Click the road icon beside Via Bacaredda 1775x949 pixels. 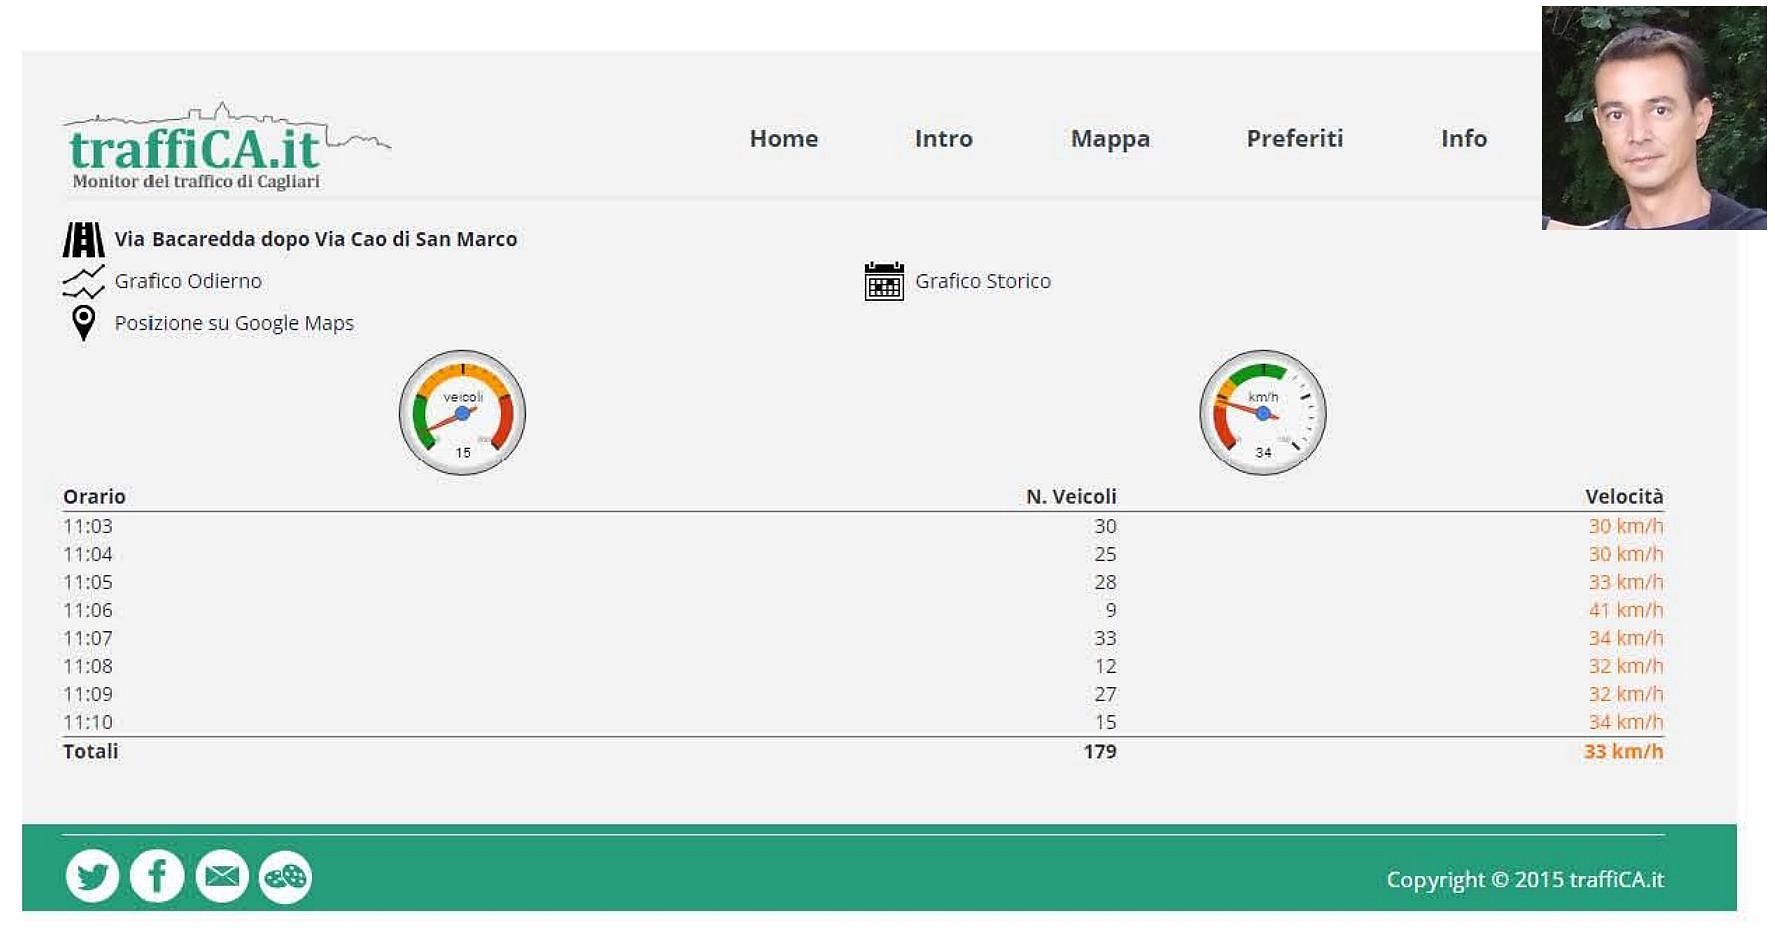84,240
